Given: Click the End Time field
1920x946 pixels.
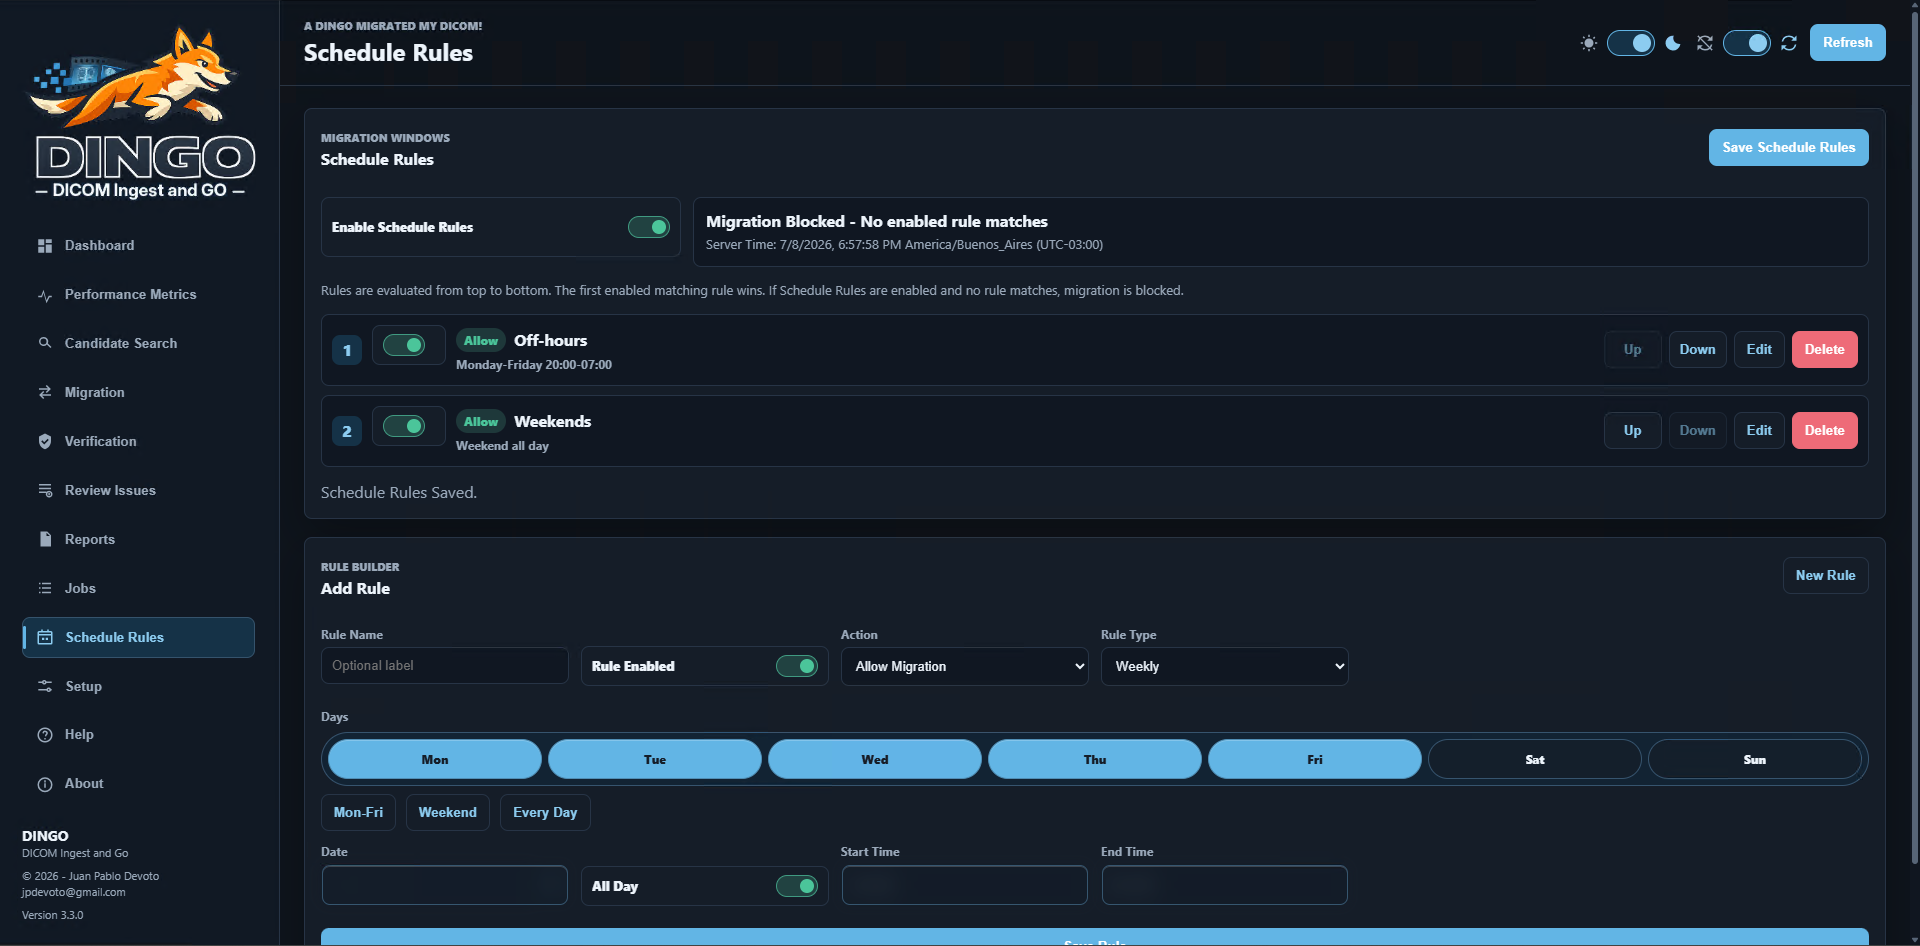Looking at the screenshot, I should (1225, 885).
